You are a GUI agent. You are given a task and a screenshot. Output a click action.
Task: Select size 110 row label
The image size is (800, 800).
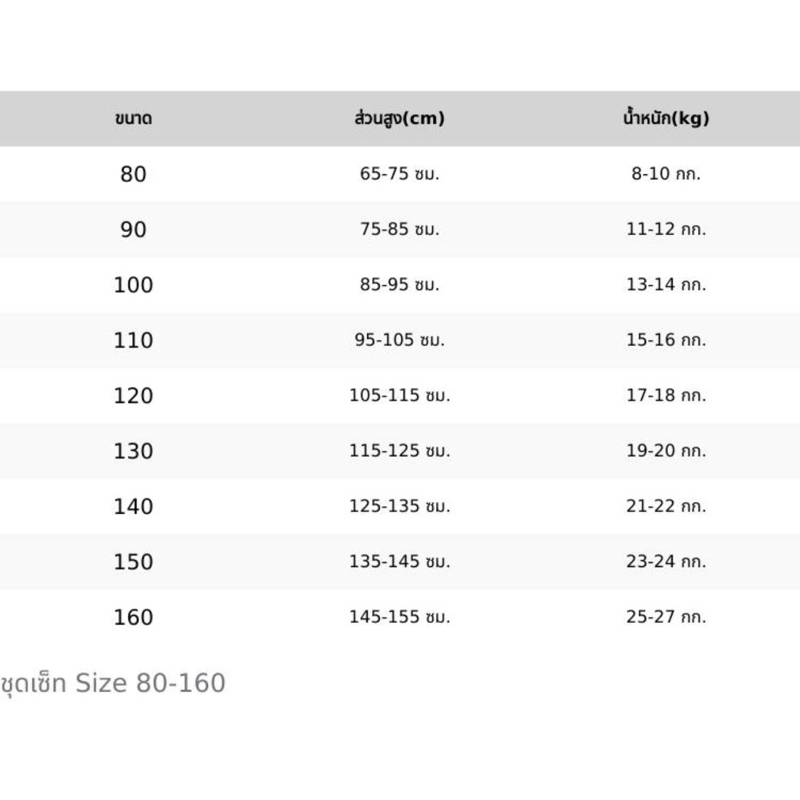tap(133, 341)
